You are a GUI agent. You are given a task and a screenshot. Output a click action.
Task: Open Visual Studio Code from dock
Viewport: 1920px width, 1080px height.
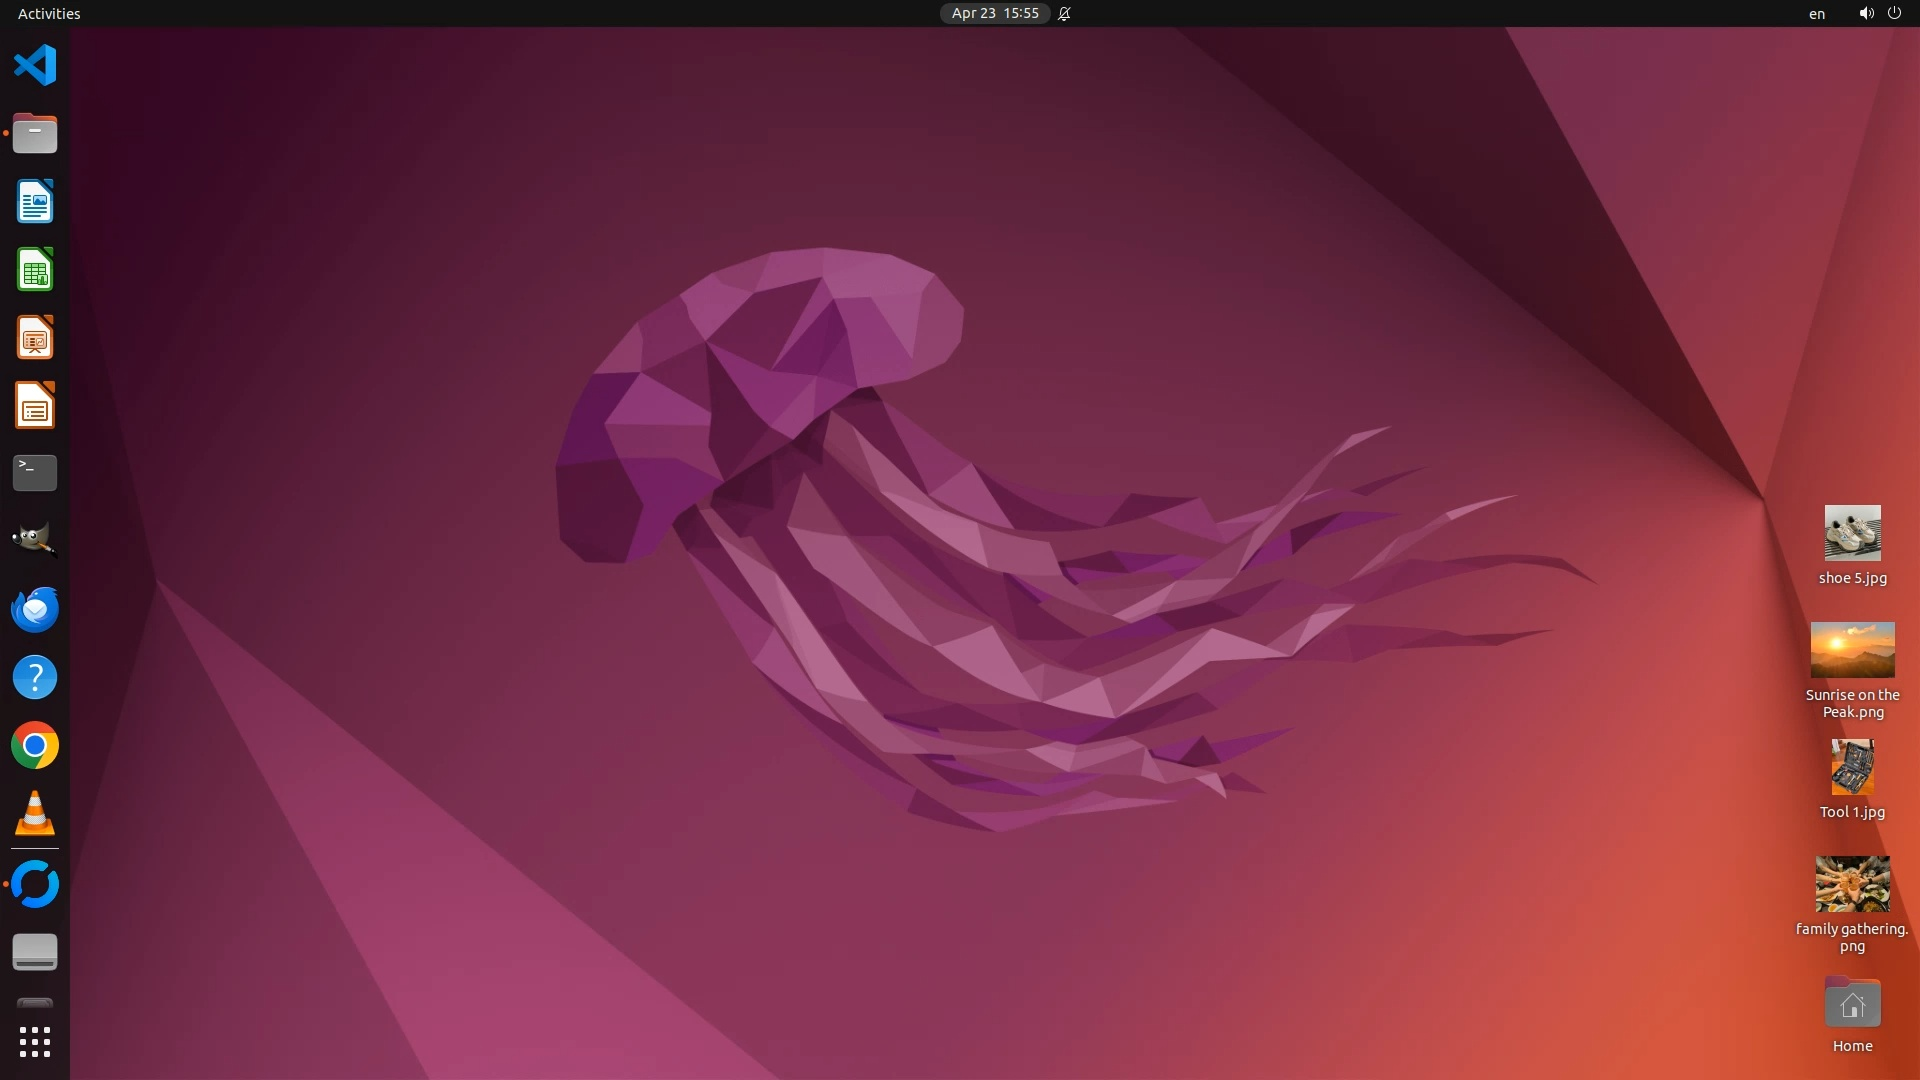coord(35,66)
